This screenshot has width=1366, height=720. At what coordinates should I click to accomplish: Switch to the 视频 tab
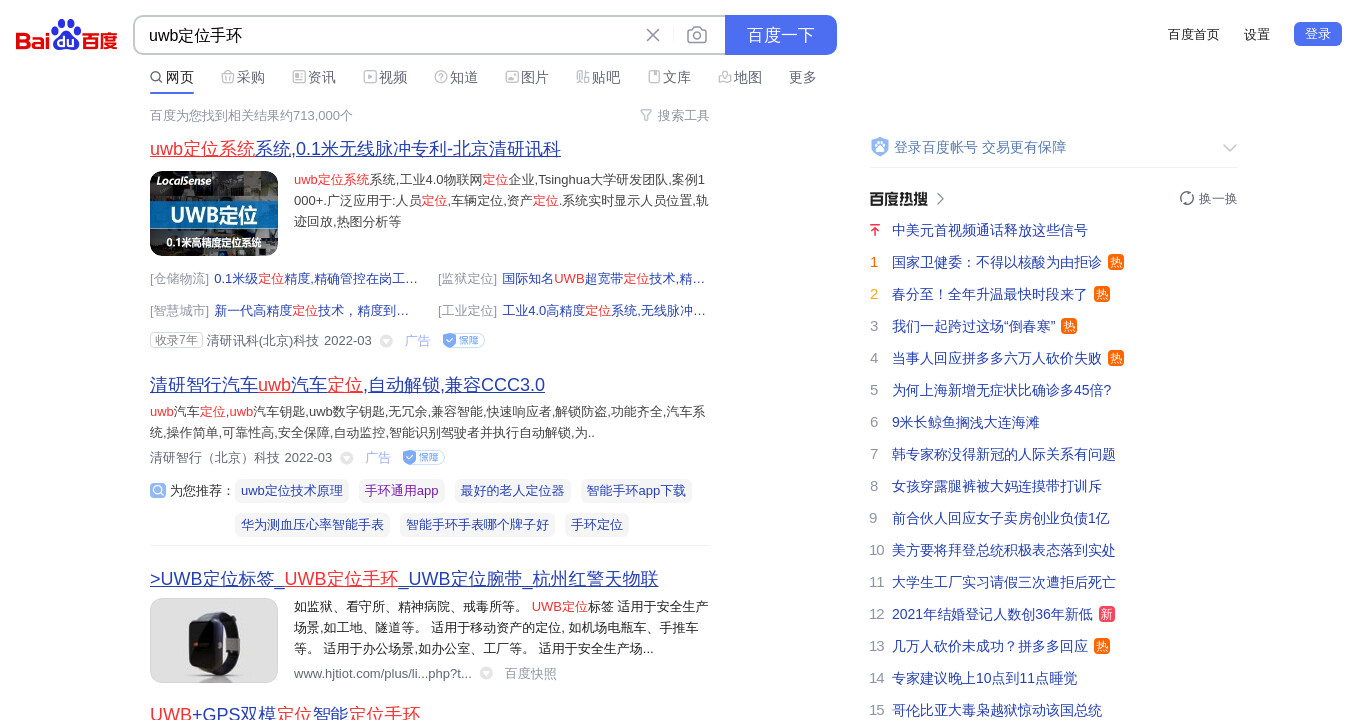[385, 77]
